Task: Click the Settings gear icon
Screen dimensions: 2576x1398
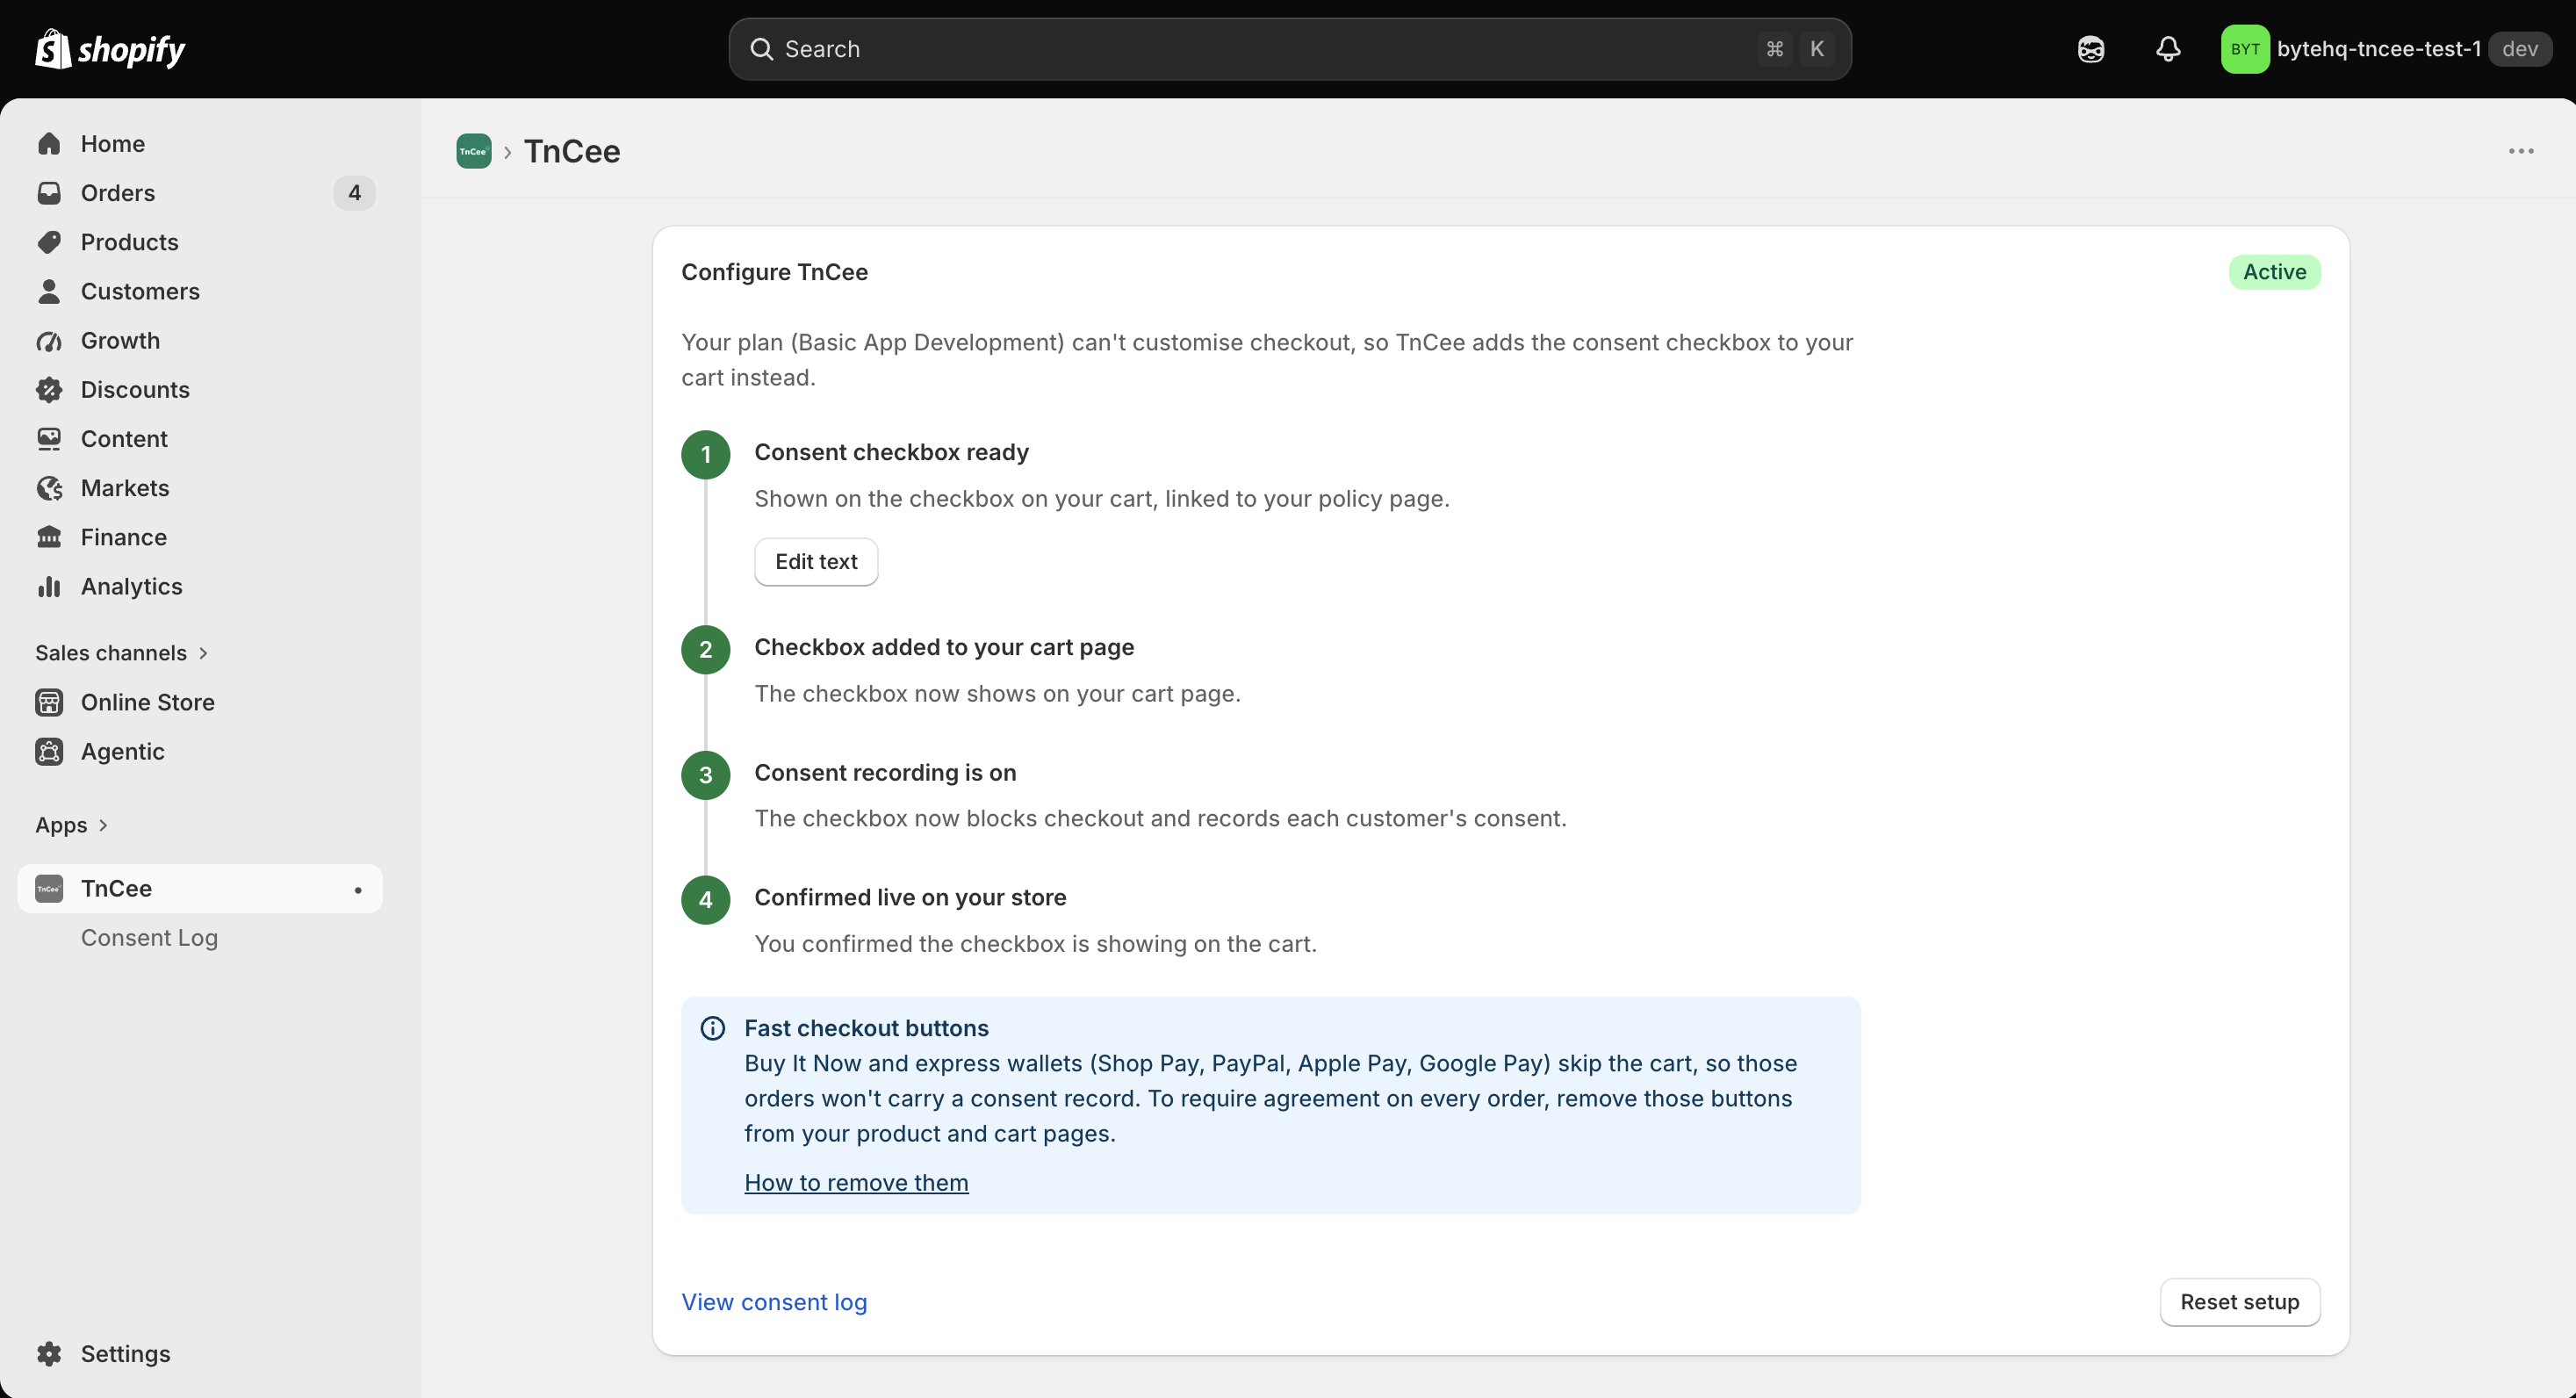Action: (x=49, y=1353)
